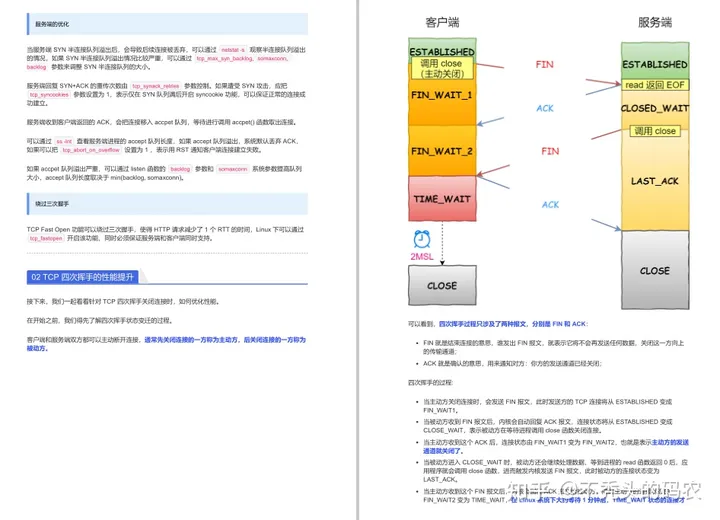Click the bullet starting 当主动方关闭连接时
The height and width of the screenshot is (520, 720).
pos(547,406)
